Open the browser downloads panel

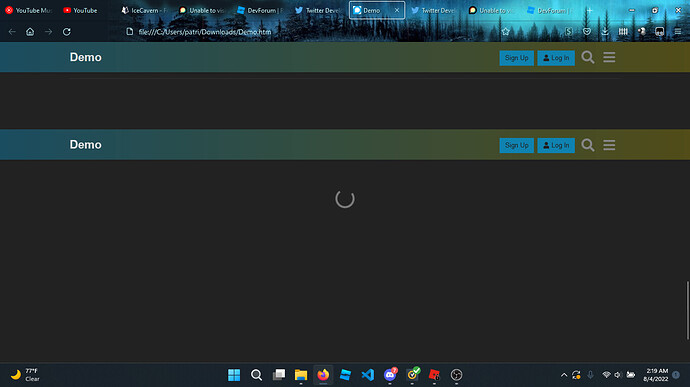(605, 31)
